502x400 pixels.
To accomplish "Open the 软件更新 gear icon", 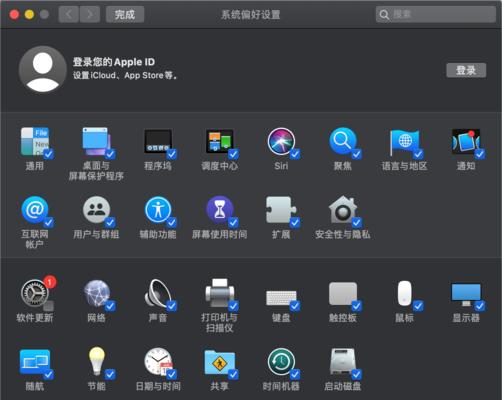I will [35, 293].
